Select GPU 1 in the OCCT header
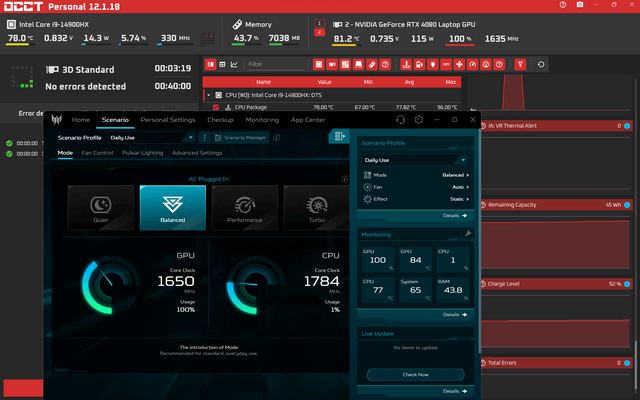This screenshot has height=400, width=640. [320, 23]
